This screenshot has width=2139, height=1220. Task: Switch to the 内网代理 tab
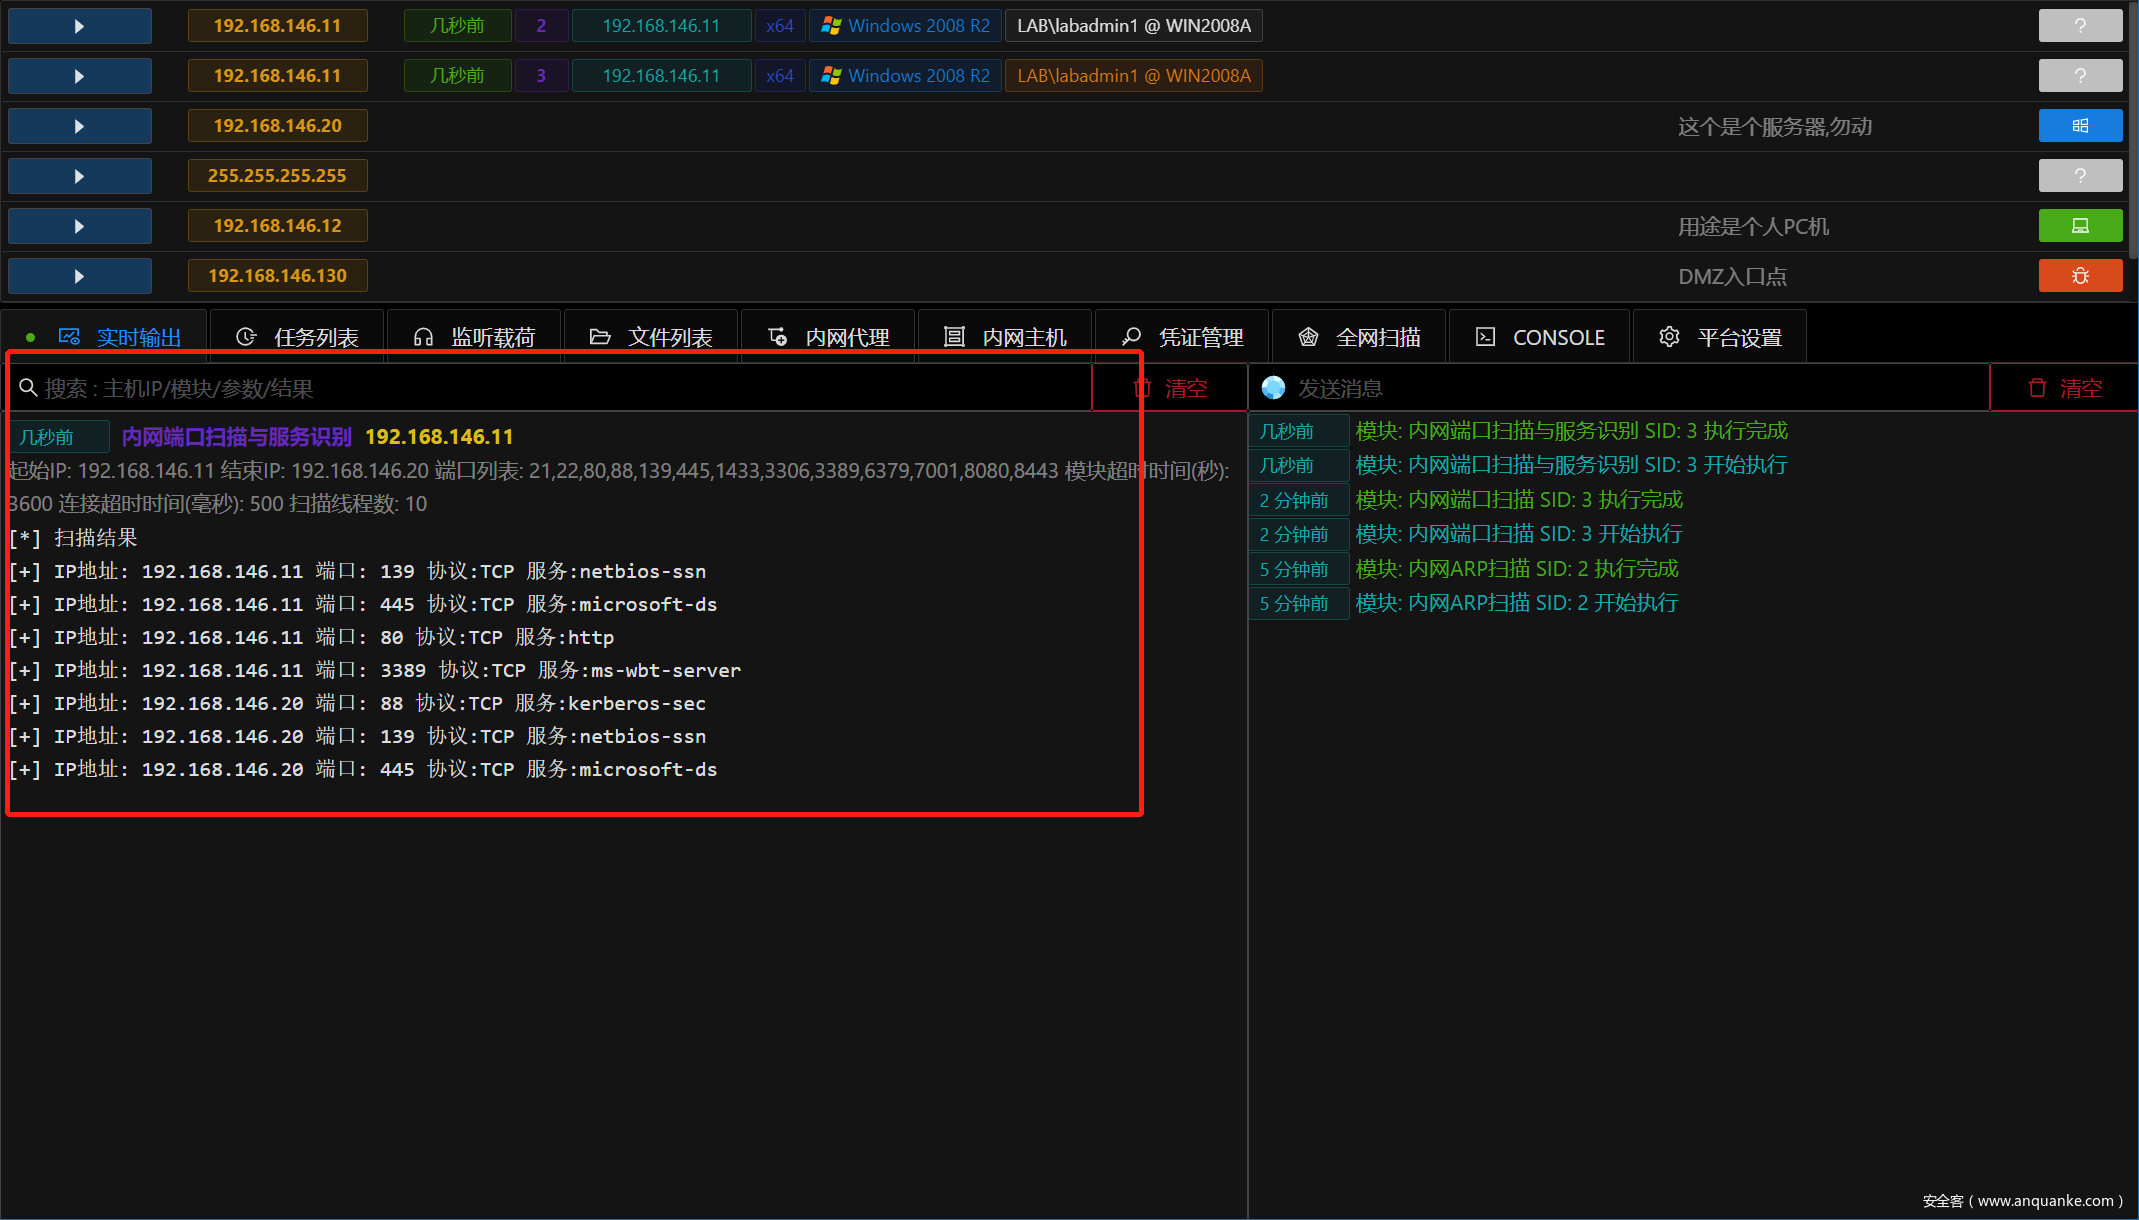(828, 338)
